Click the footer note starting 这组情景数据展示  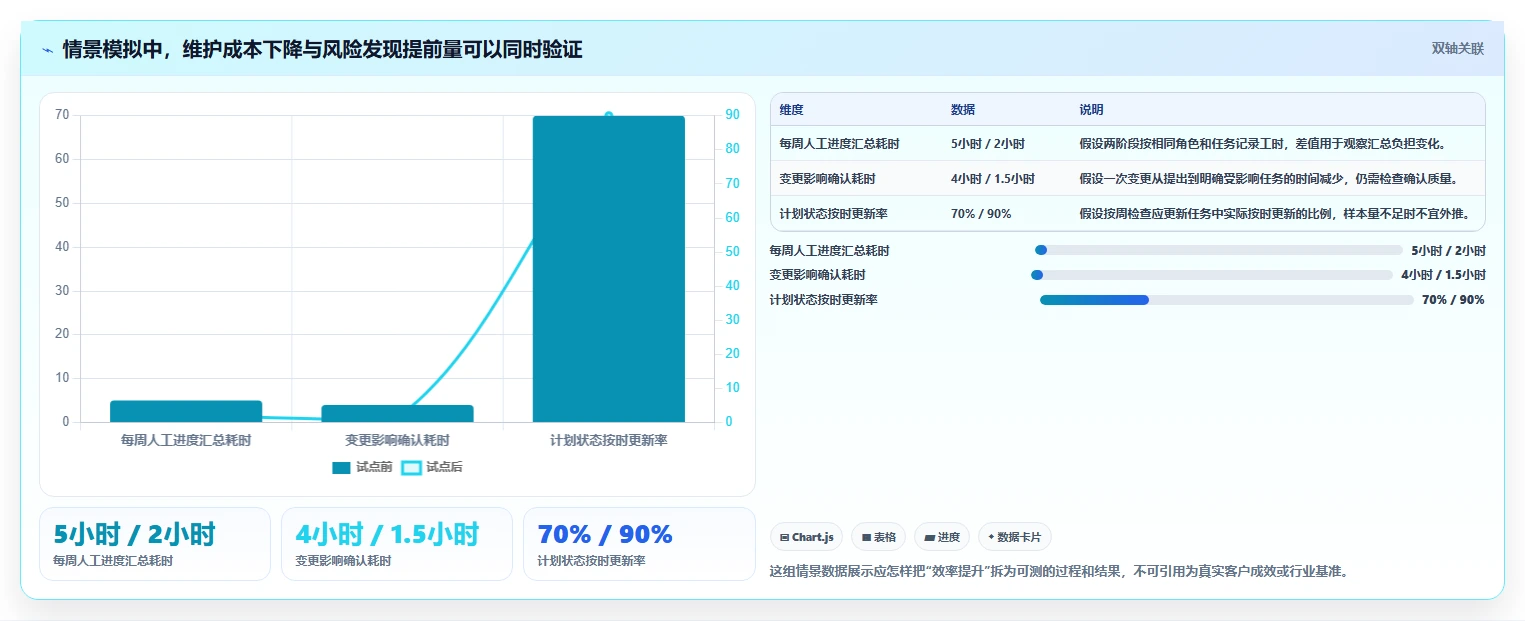(1059, 572)
